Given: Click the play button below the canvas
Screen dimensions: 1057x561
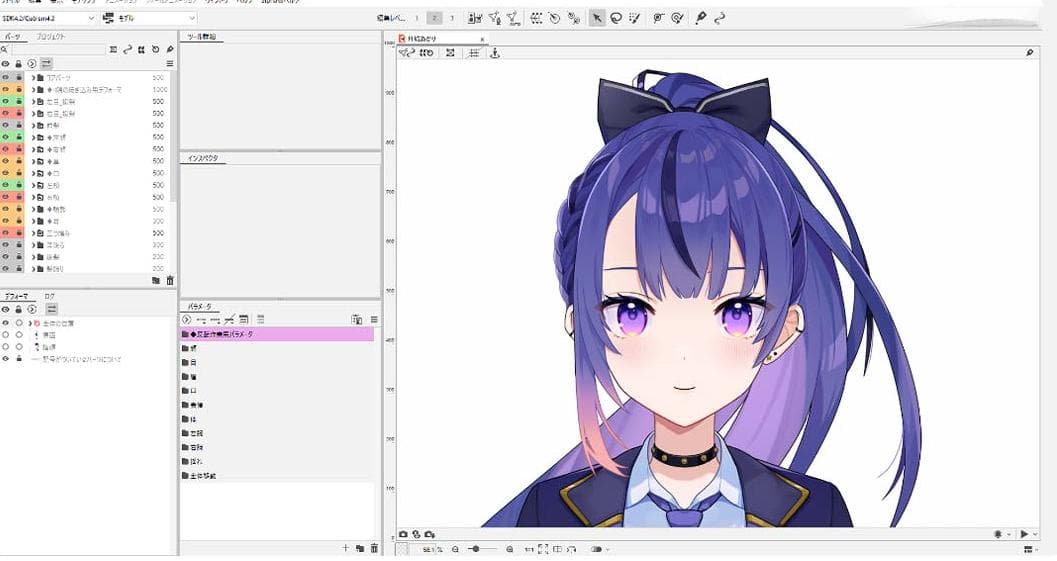Looking at the screenshot, I should pyautogui.click(x=1023, y=534).
